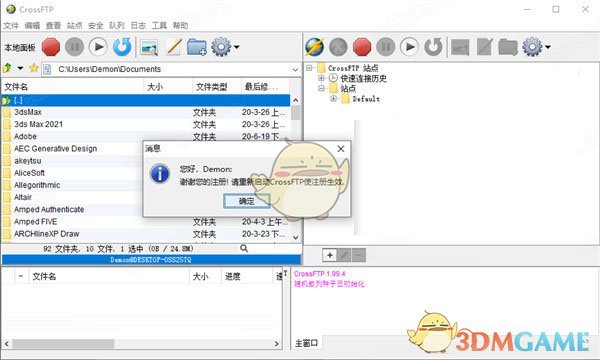This screenshot has height=360, width=600.
Task: Click the 确定 button in message dialog
Action: (x=246, y=201)
